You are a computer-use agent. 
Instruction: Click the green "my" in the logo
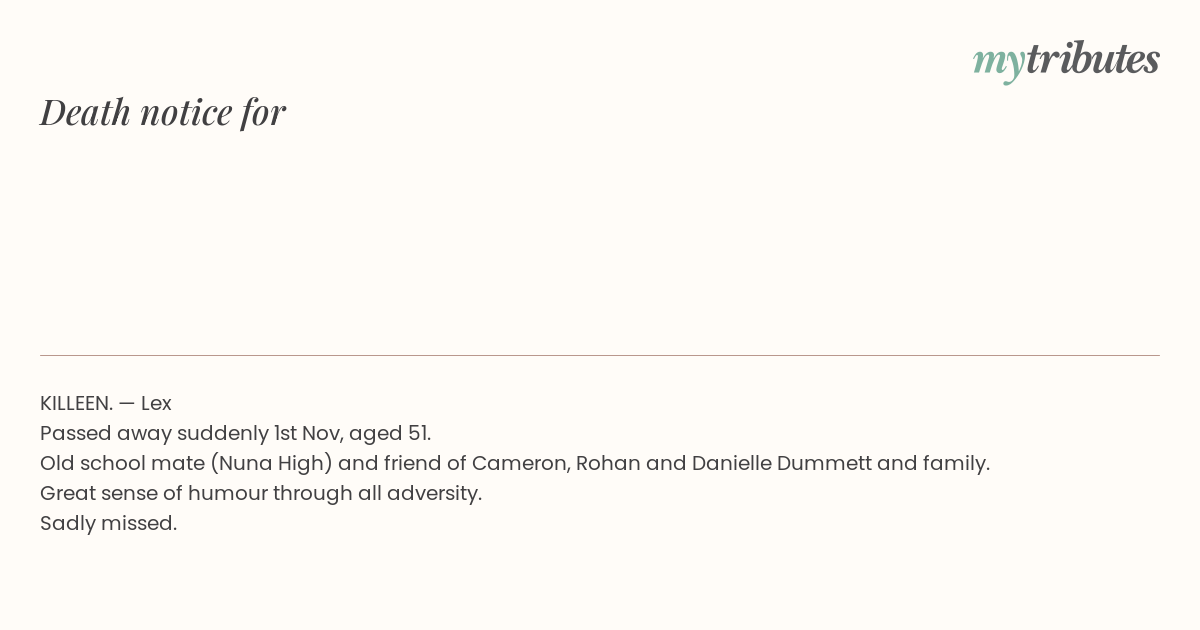(998, 61)
